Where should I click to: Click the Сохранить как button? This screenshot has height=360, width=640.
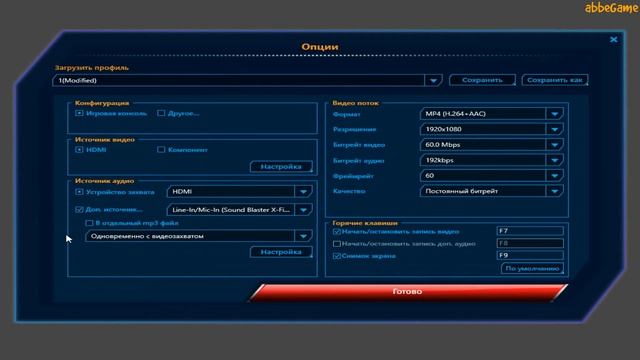click(555, 80)
